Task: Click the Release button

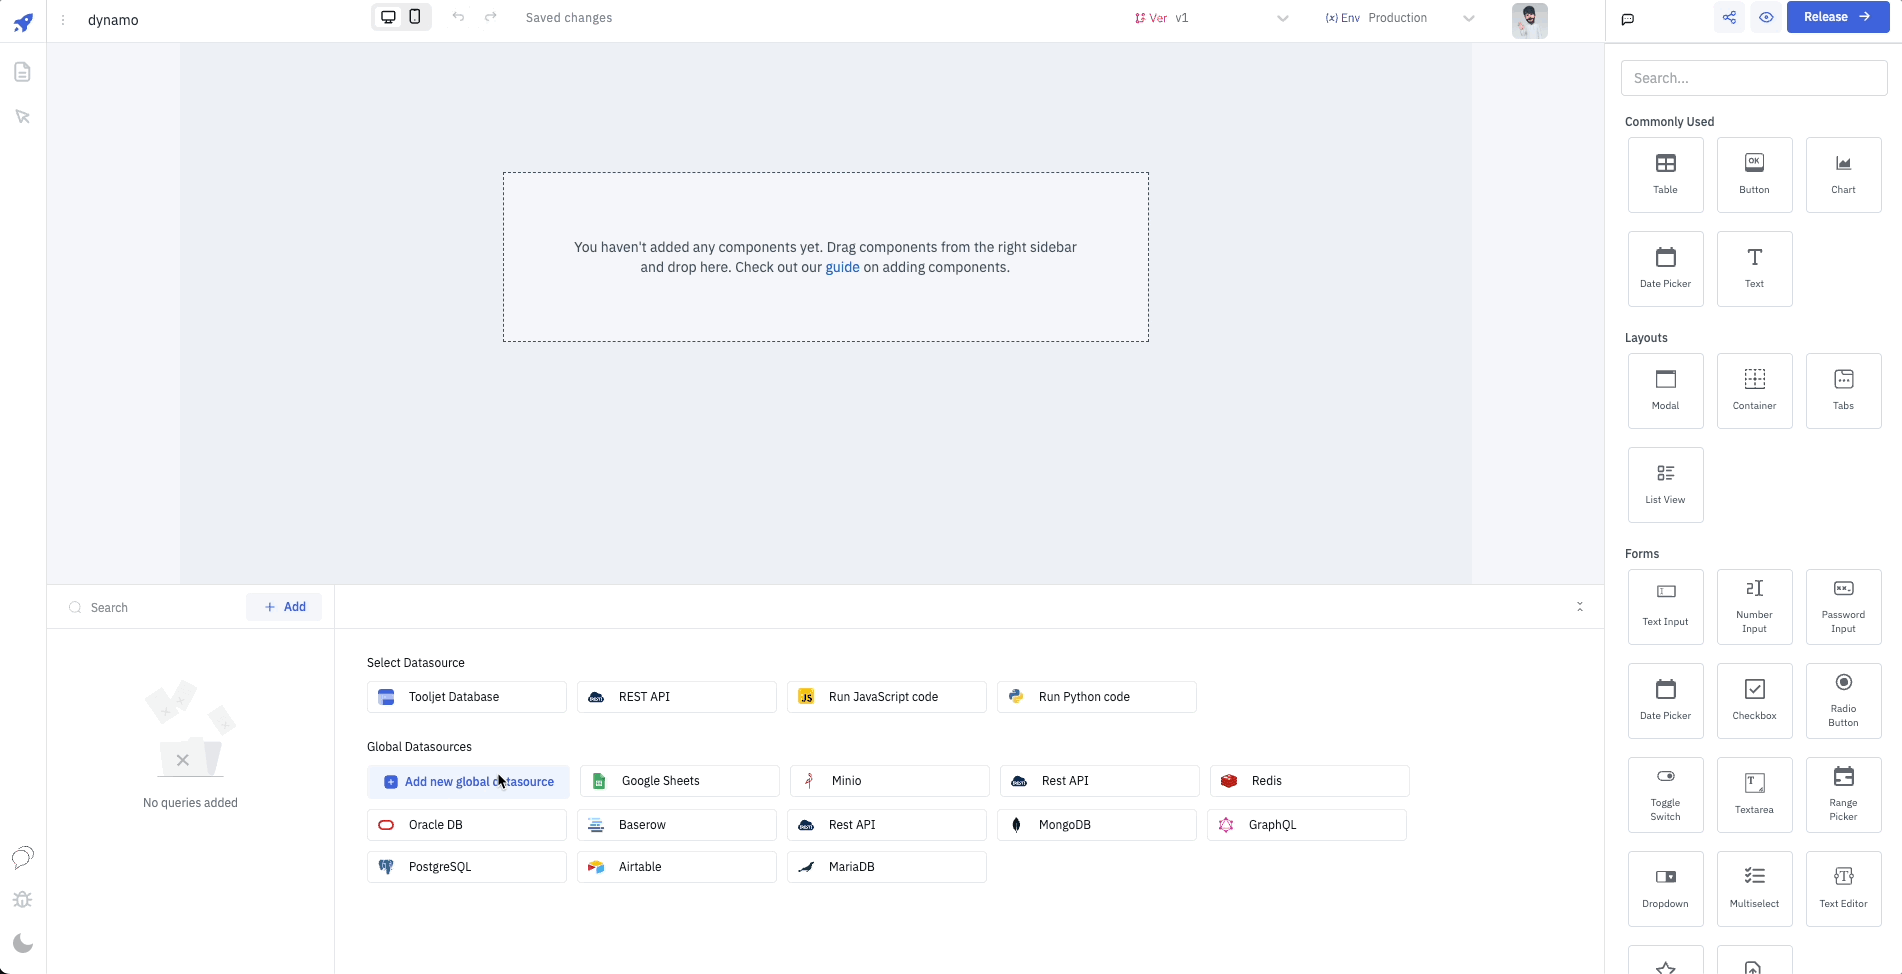Action: tap(1837, 17)
